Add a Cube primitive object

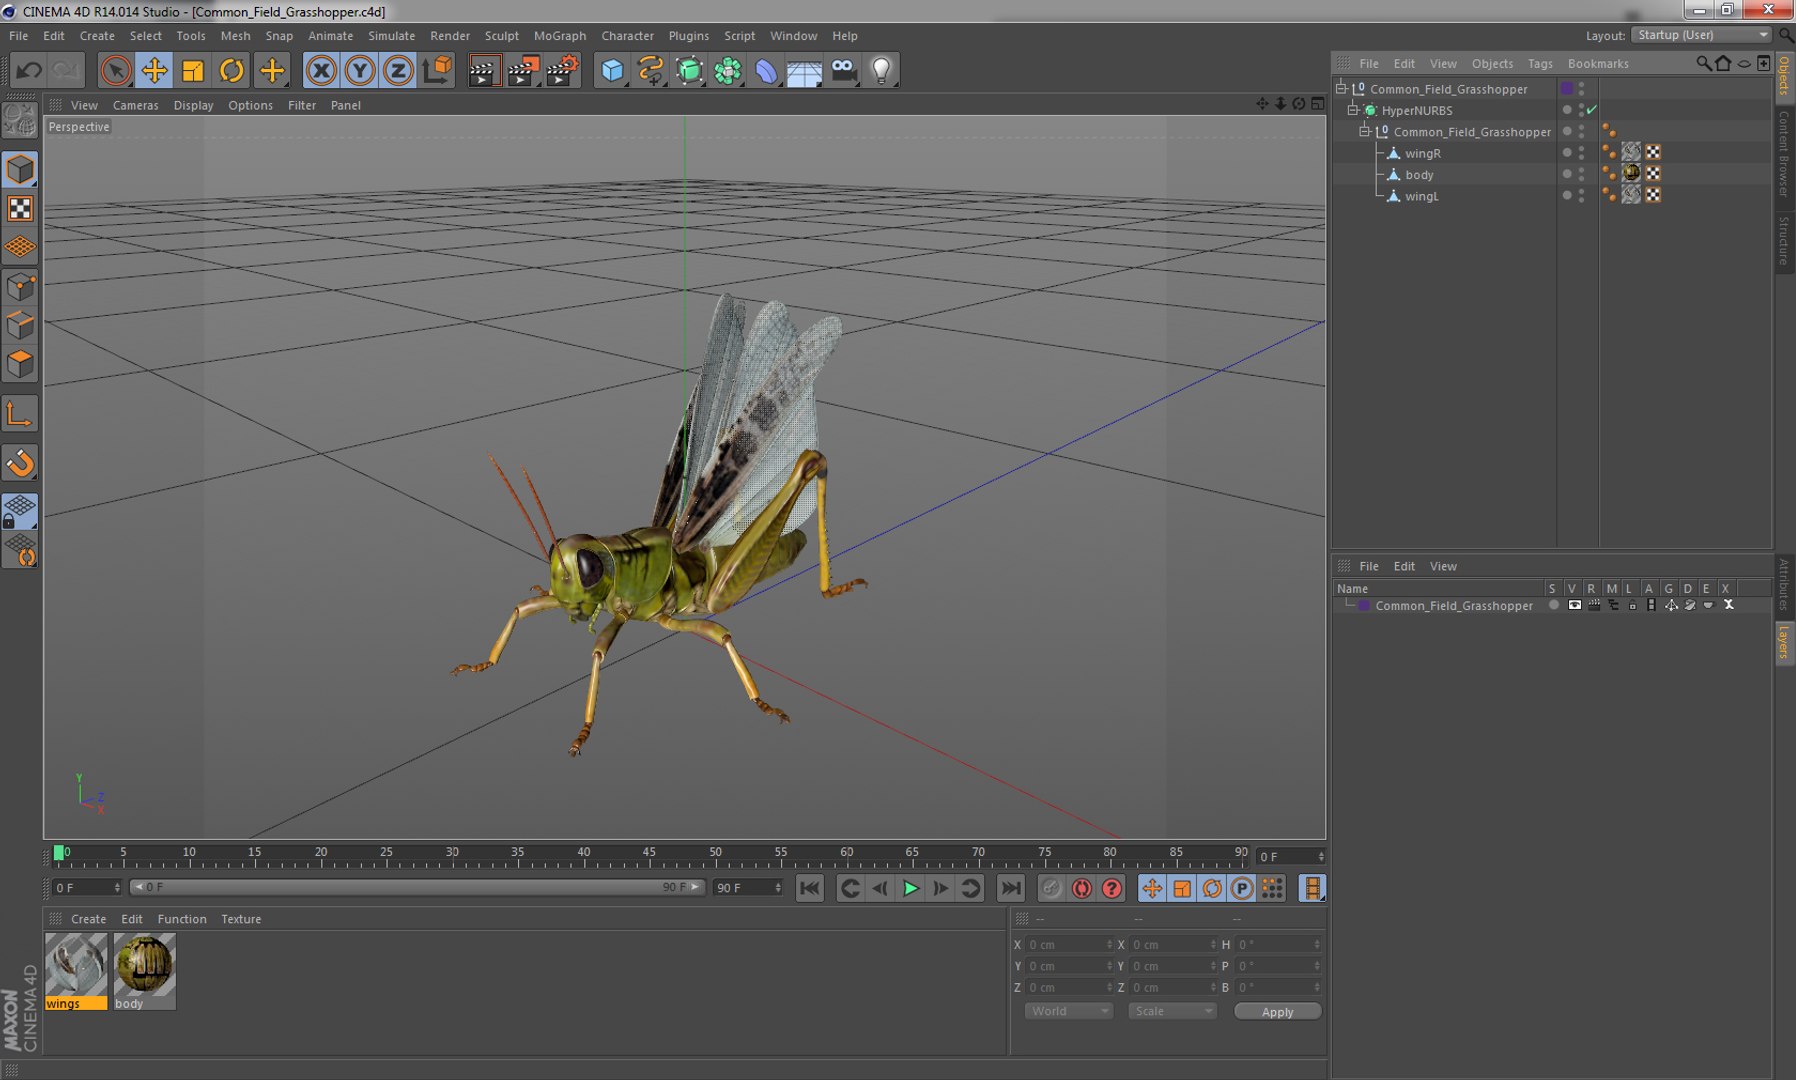(612, 70)
